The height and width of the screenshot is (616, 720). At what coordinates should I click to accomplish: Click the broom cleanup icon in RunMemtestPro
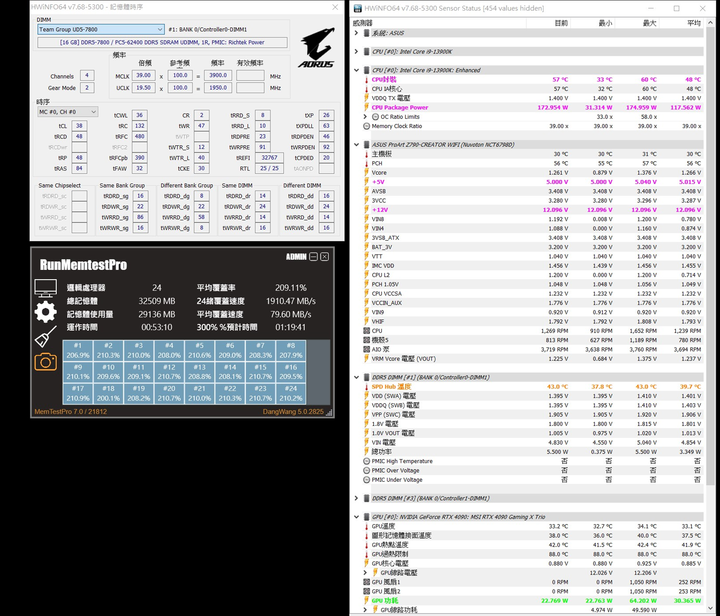[45, 336]
